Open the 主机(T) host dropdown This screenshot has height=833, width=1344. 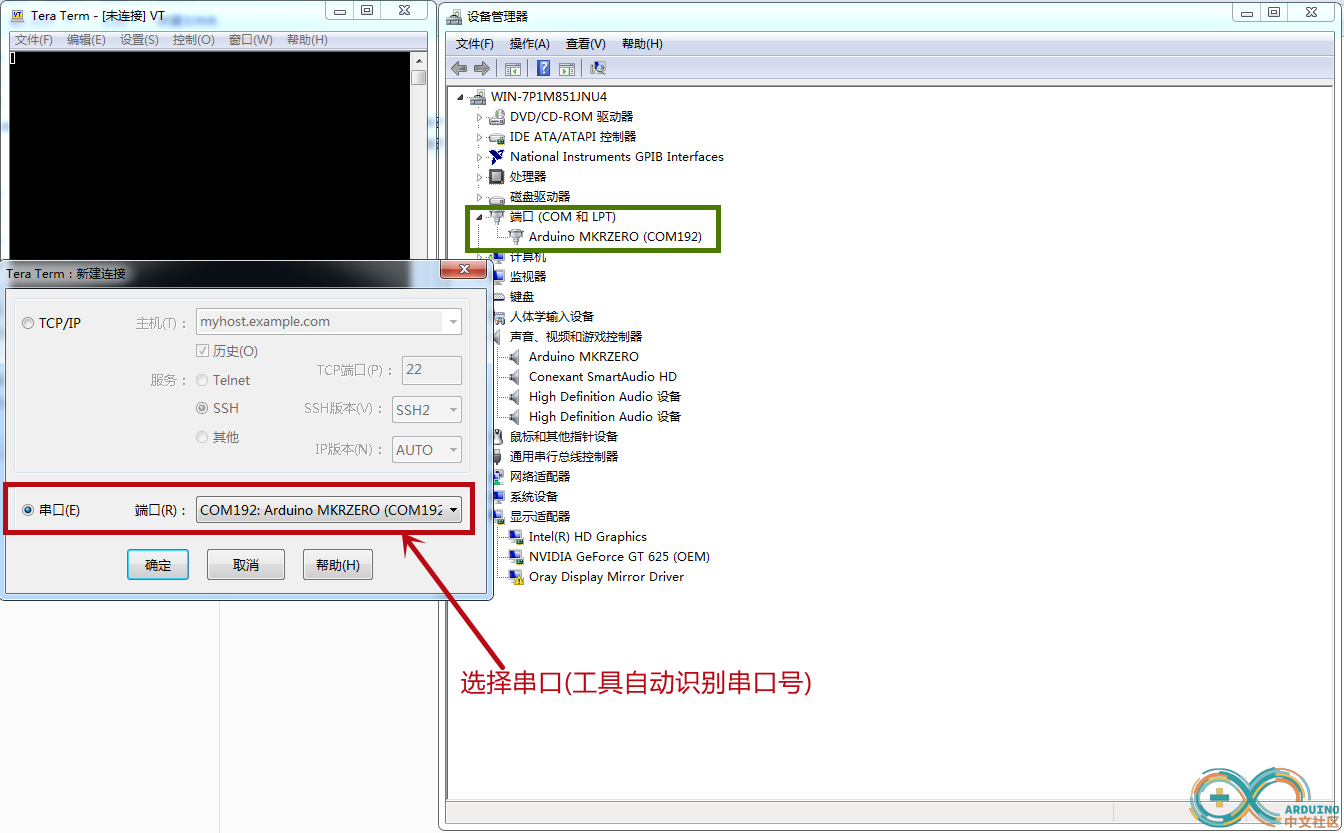click(x=453, y=322)
